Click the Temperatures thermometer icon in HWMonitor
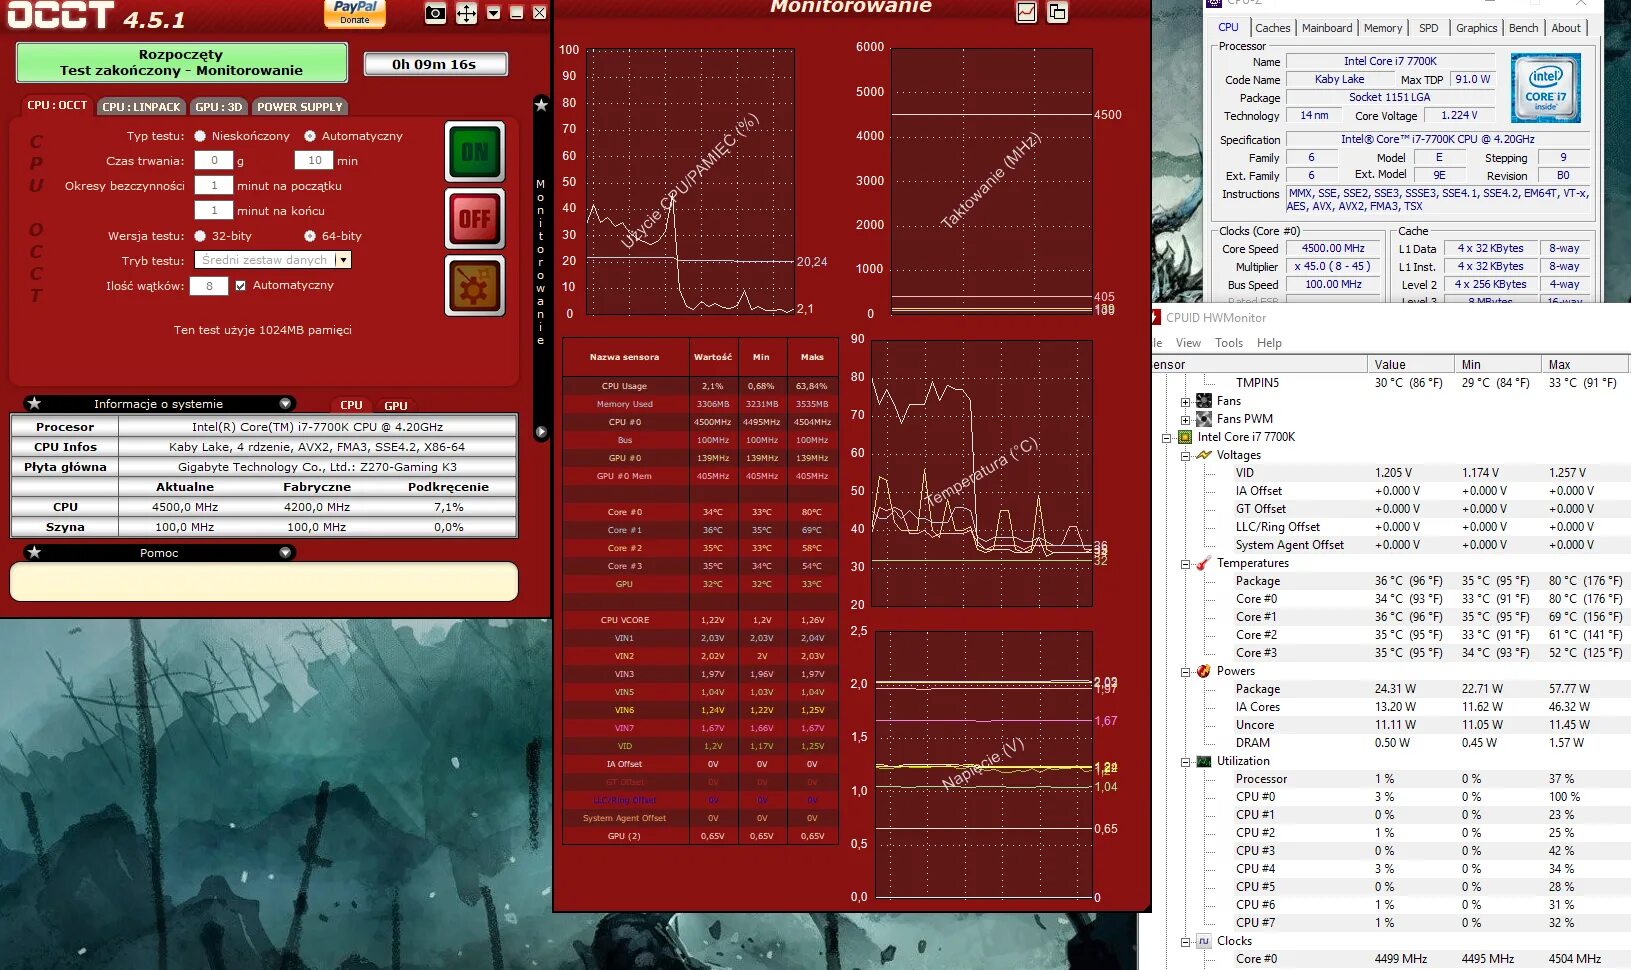 pyautogui.click(x=1204, y=563)
